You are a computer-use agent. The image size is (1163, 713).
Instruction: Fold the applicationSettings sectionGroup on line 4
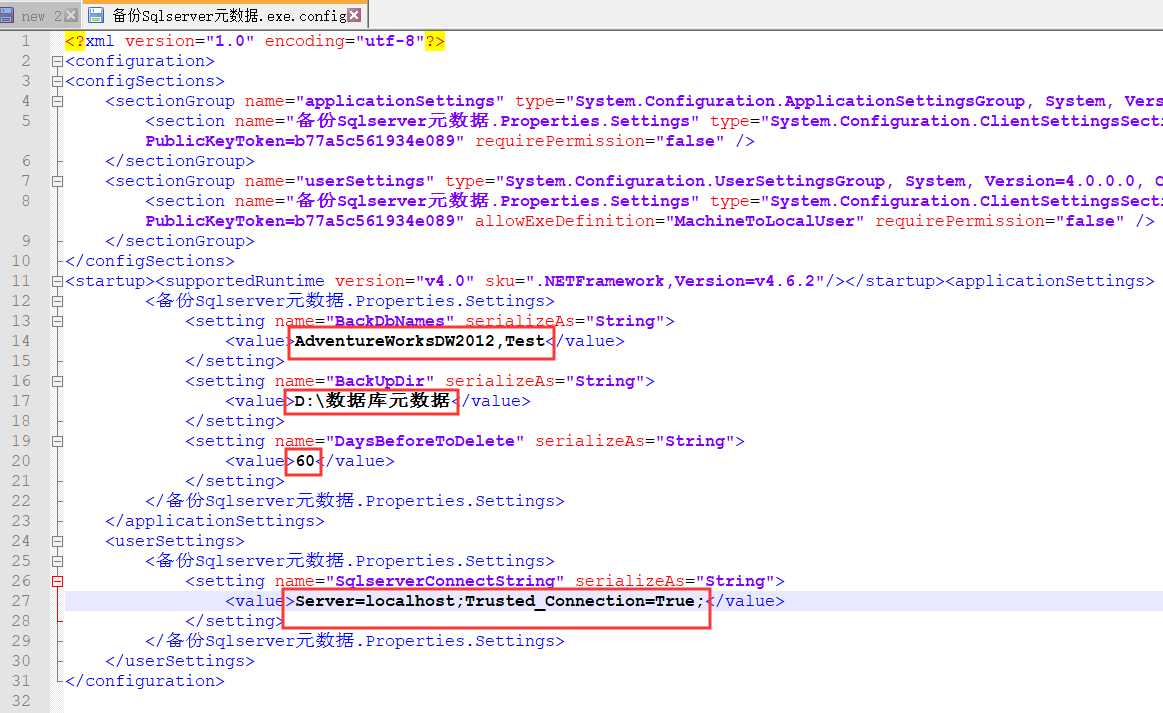point(57,102)
